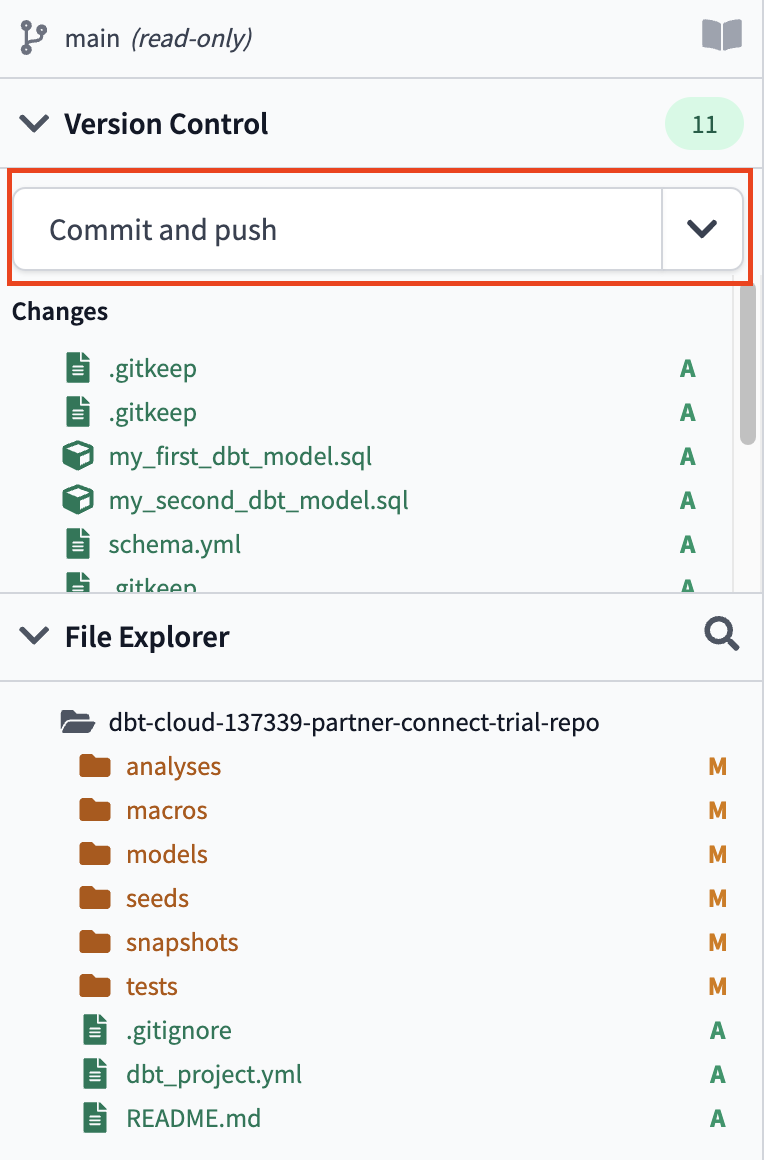Viewport: 770px width, 1160px height.
Task: Collapse the Version Control section
Action: pos(33,123)
